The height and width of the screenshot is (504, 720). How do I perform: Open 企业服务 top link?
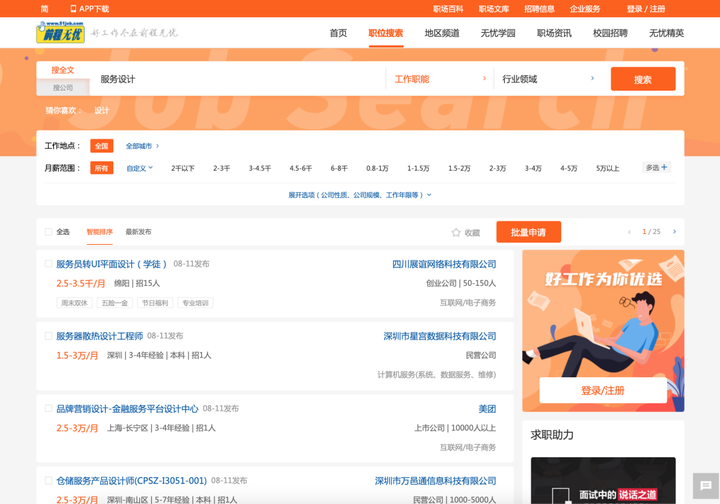585,9
